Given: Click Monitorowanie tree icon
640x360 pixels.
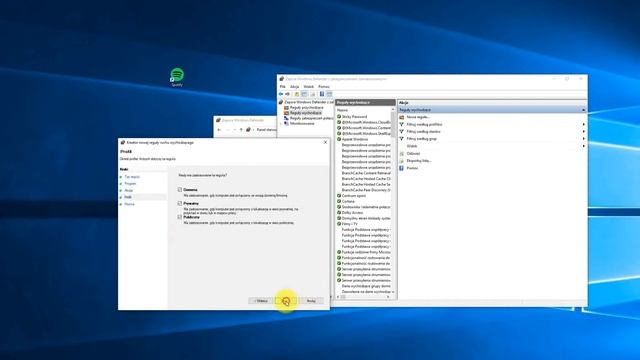Looking at the screenshot, I should click(287, 123).
